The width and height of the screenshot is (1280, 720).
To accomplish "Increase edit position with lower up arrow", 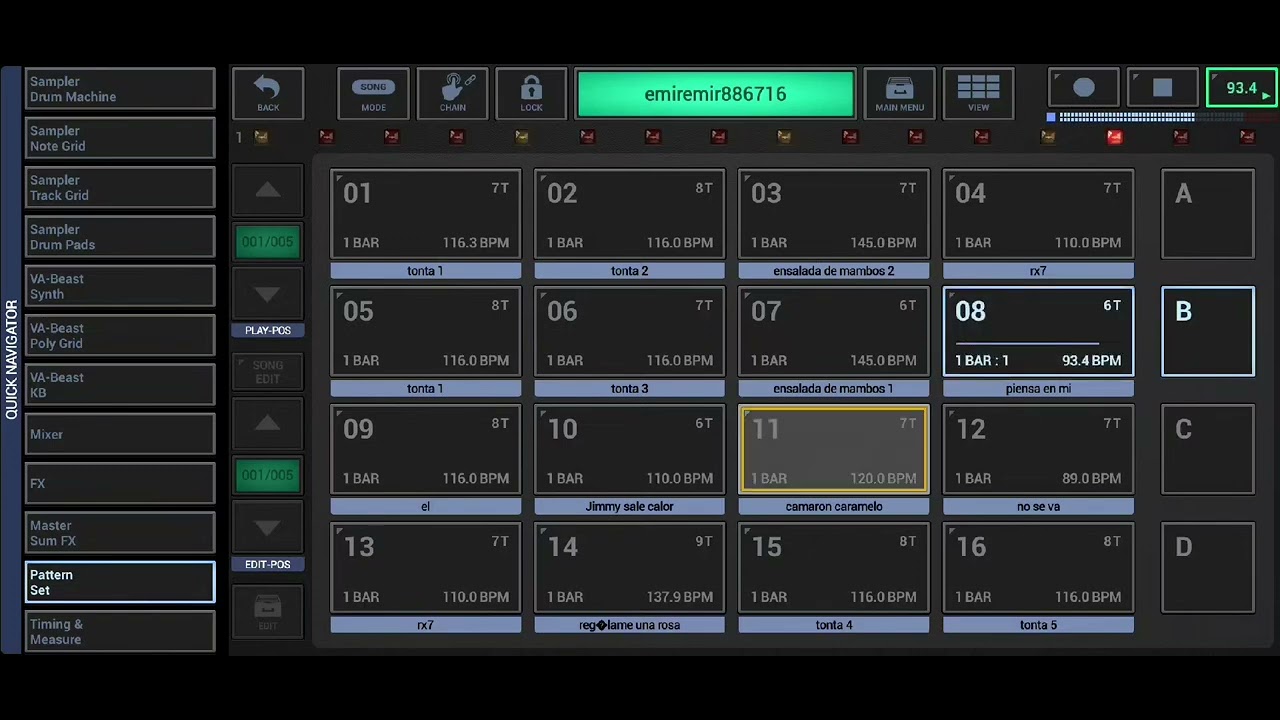I will [x=267, y=424].
